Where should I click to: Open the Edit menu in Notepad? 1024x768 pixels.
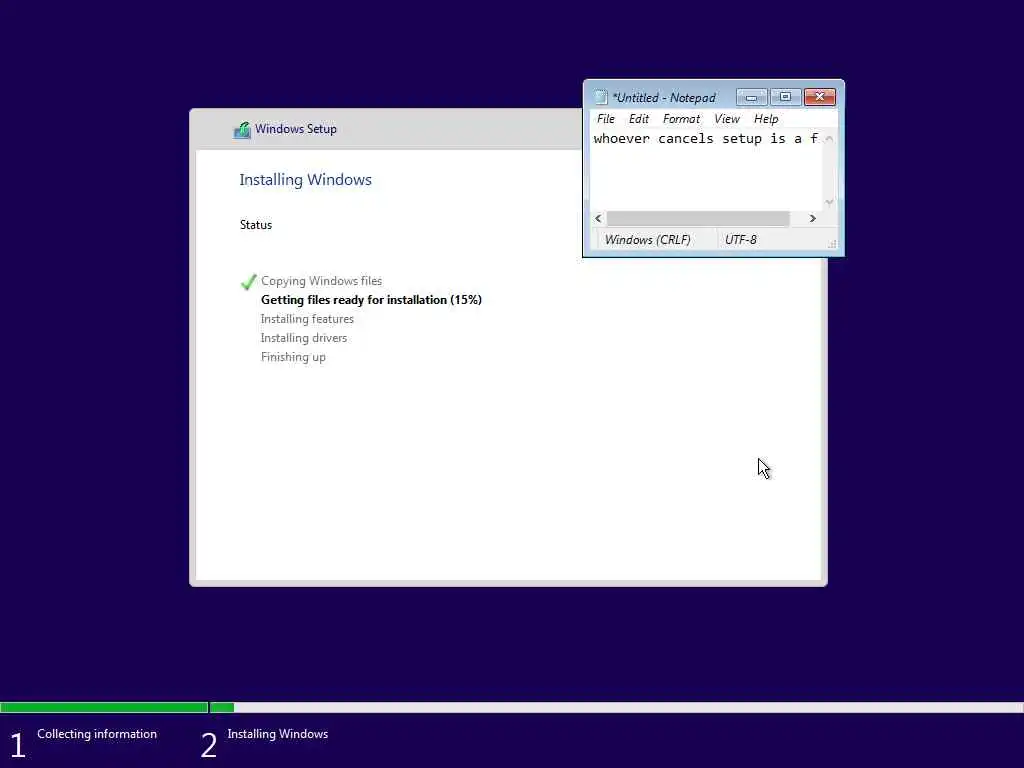tap(638, 119)
